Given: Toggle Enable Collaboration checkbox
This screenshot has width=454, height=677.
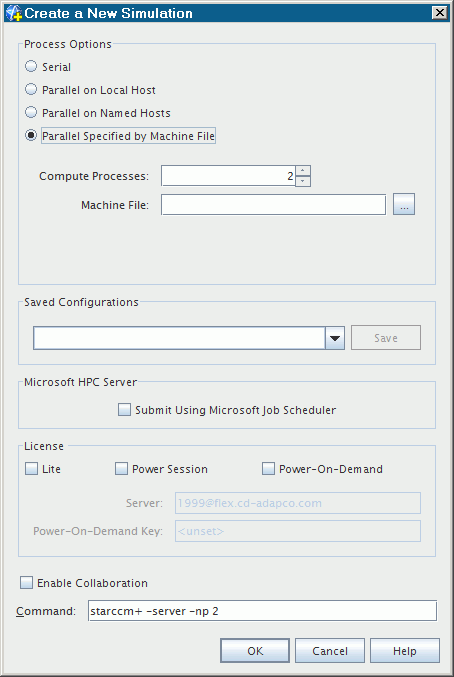Looking at the screenshot, I should [x=26, y=582].
